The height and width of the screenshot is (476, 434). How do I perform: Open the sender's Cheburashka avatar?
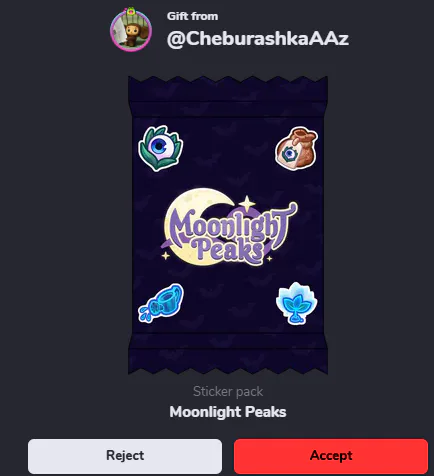point(131,30)
